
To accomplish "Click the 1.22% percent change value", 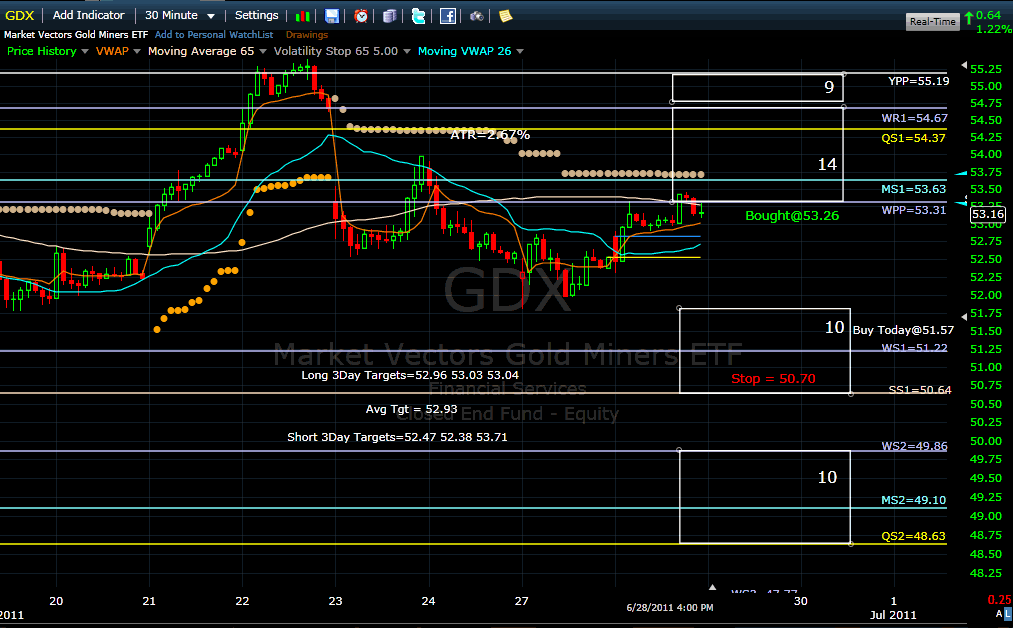I will (994, 29).
